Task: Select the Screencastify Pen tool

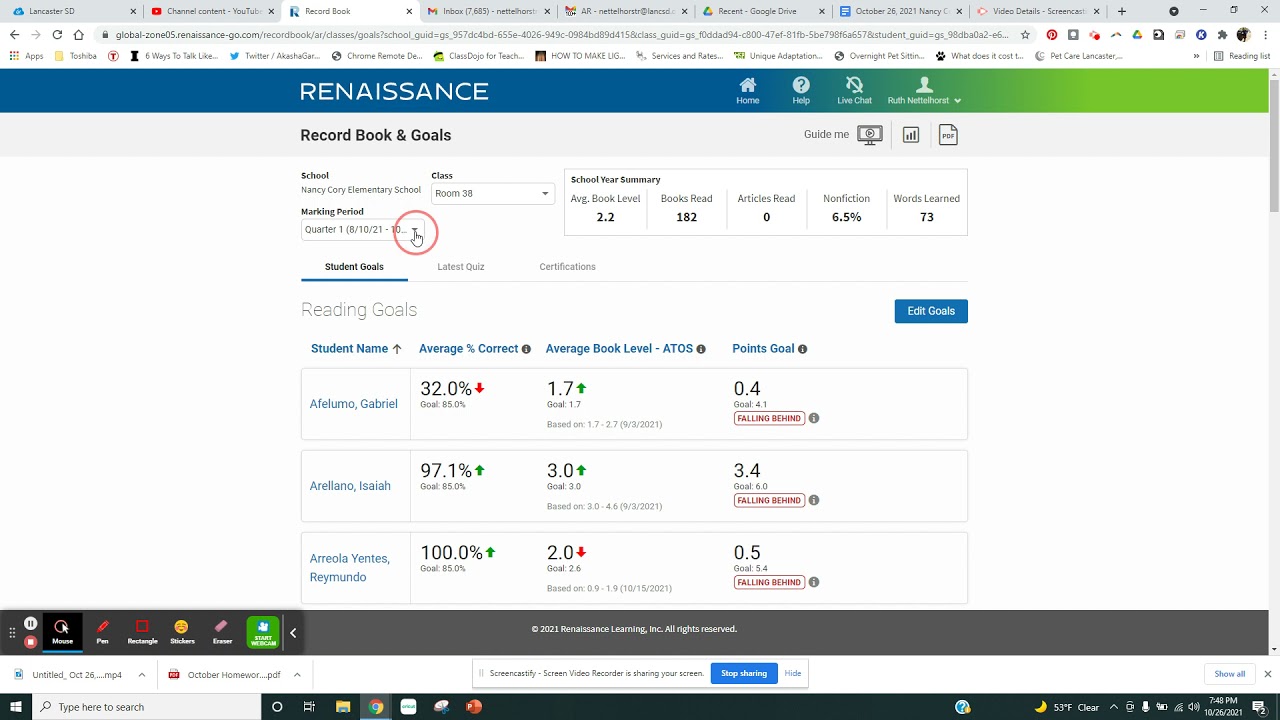Action: point(102,632)
